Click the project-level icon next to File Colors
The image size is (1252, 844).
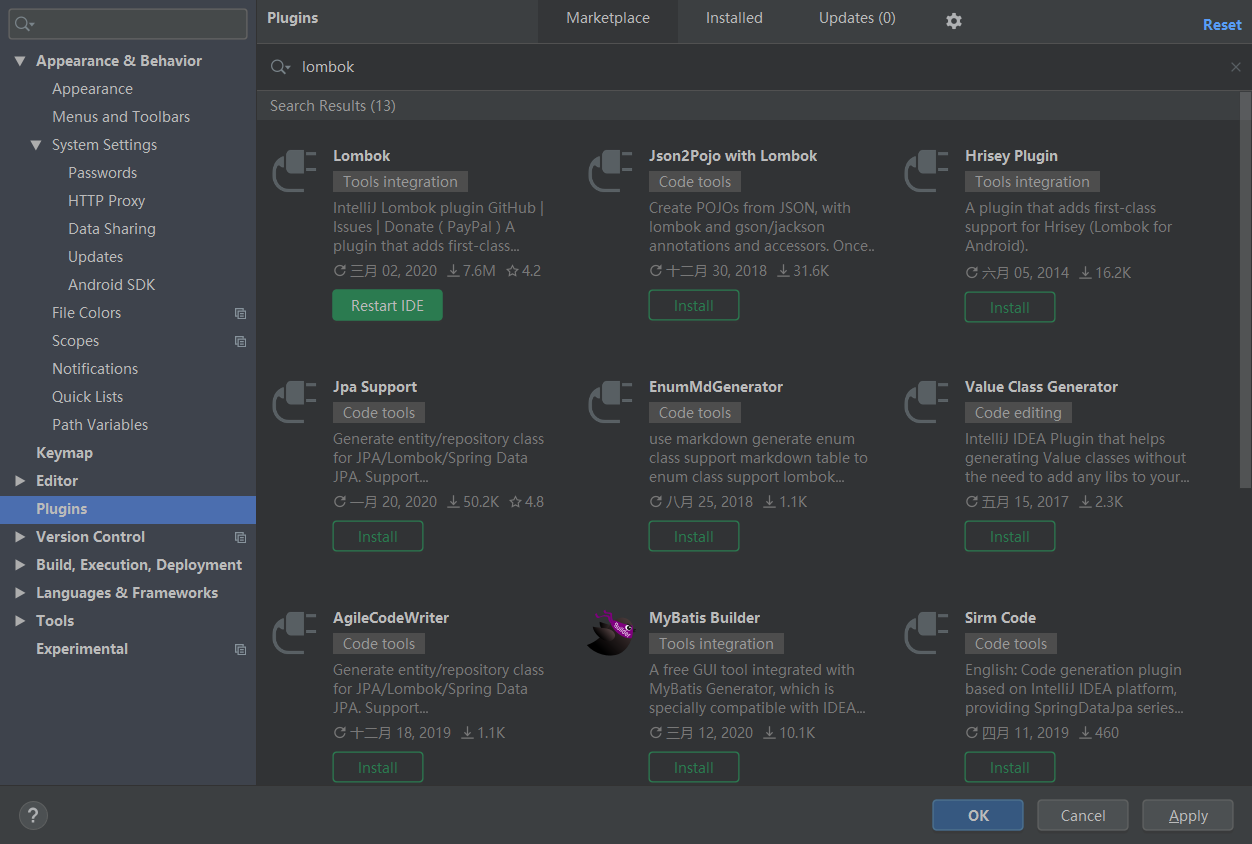point(240,313)
